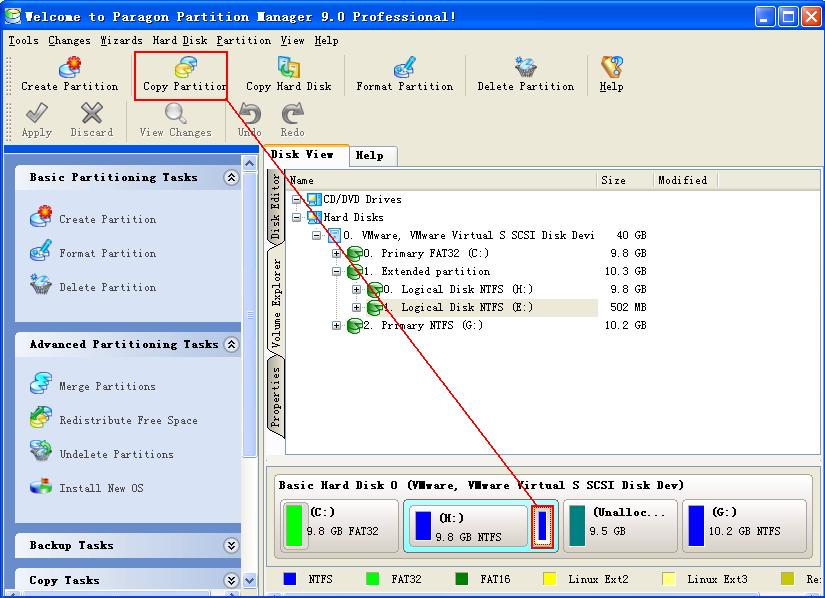
Task: Switch to the Help tab beside Disk View
Action: (373, 156)
